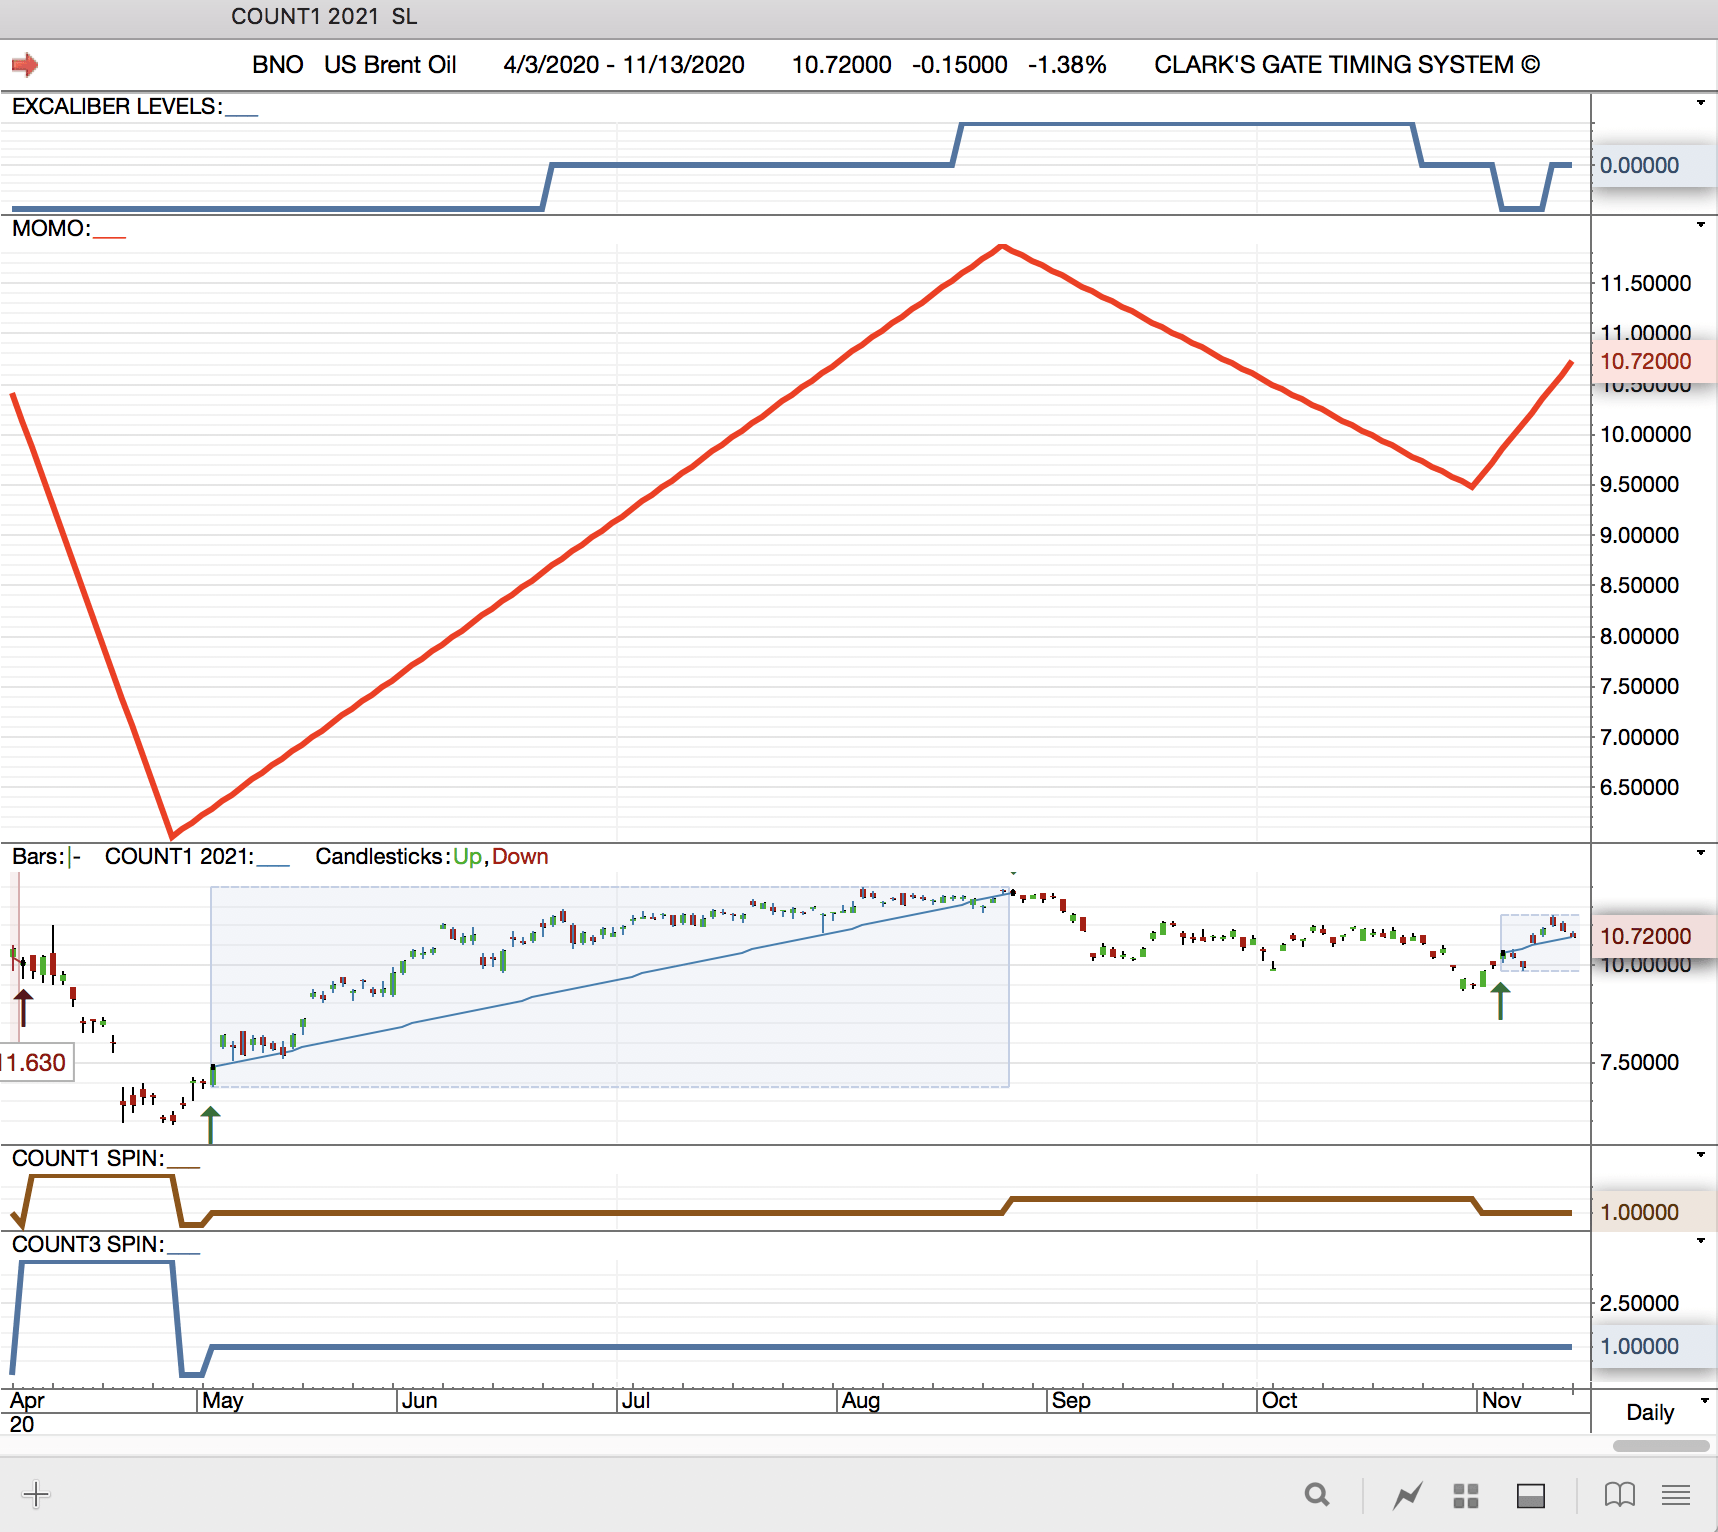Click the Apr label on the time axis
The height and width of the screenshot is (1532, 1718).
pos(27,1400)
